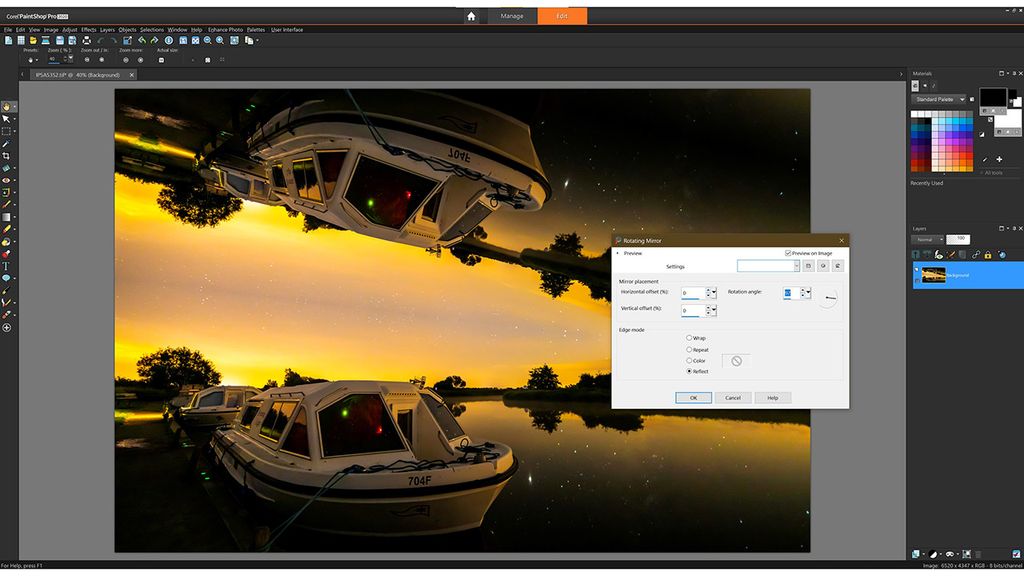Click the Add to Palette plus icon in Materials
The width and height of the screenshot is (1024, 576).
click(999, 159)
